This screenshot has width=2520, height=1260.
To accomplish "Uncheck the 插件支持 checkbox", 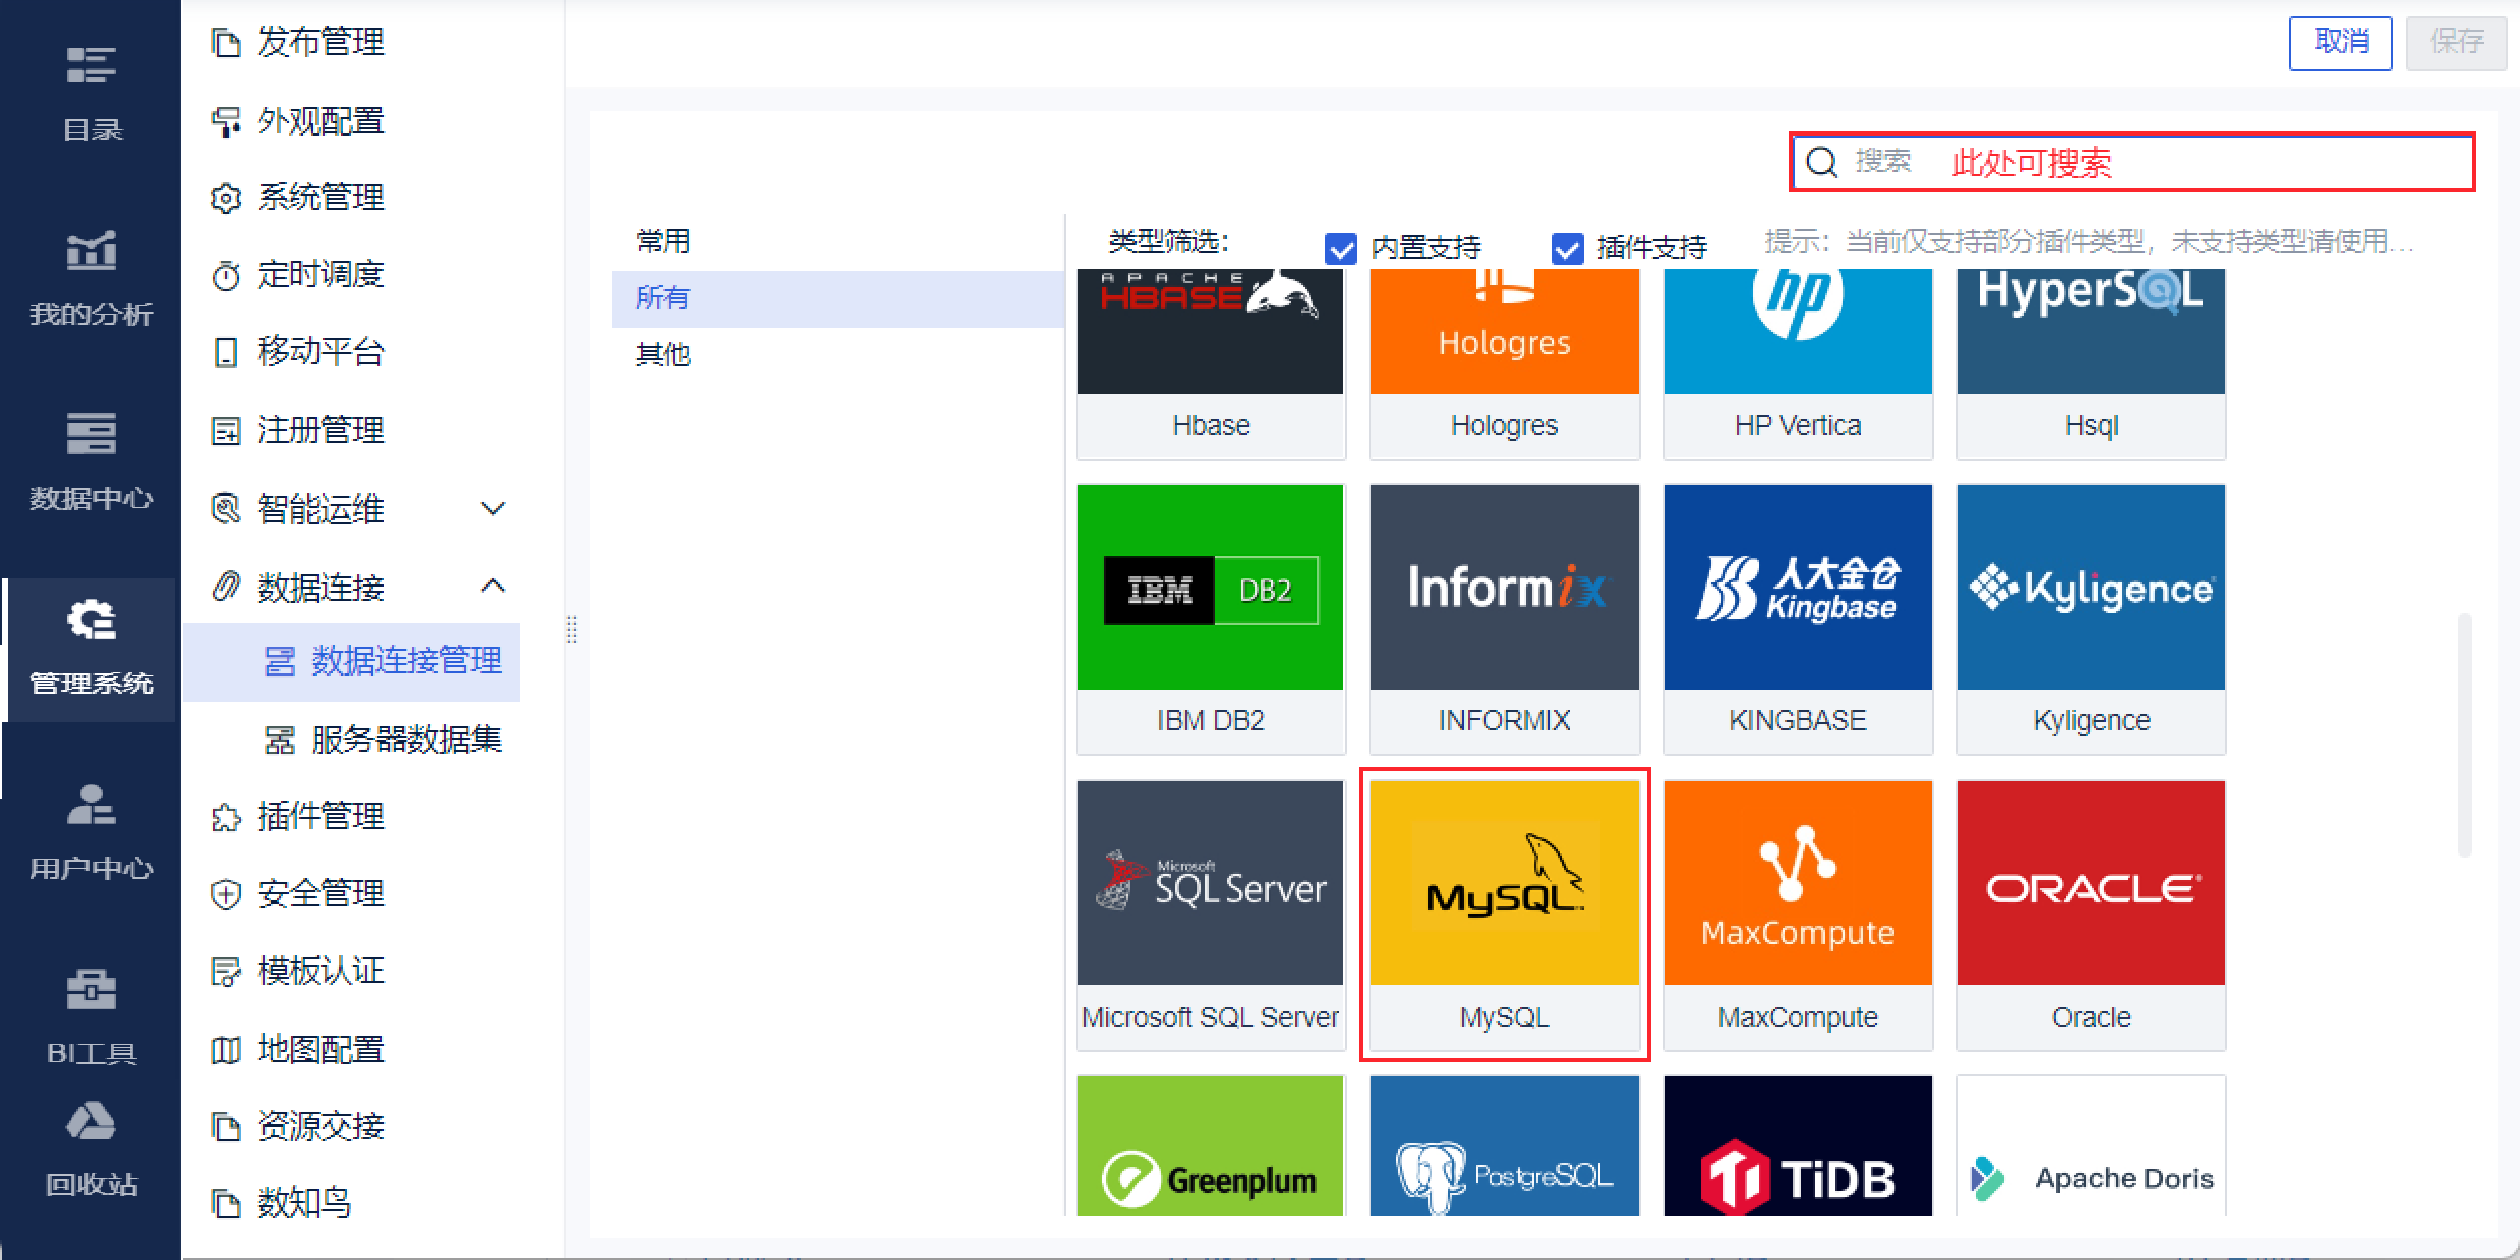I will 1567,247.
